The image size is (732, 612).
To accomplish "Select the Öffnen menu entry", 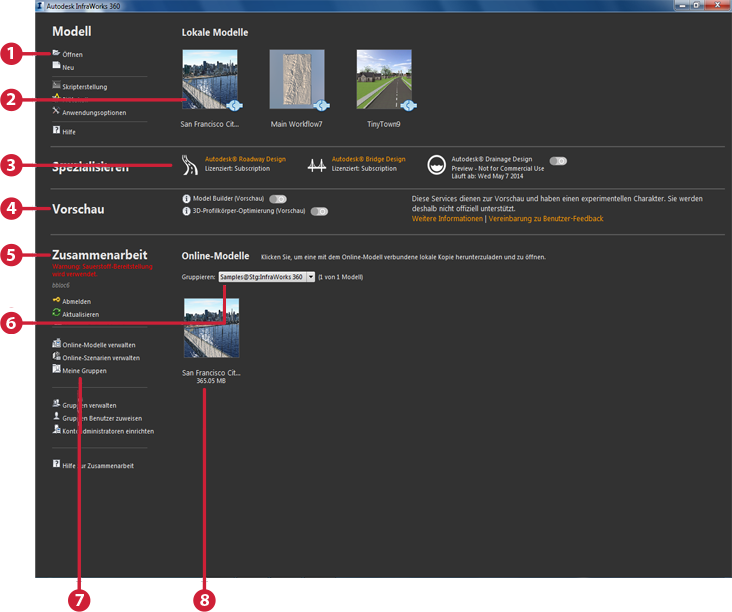I will [72, 55].
